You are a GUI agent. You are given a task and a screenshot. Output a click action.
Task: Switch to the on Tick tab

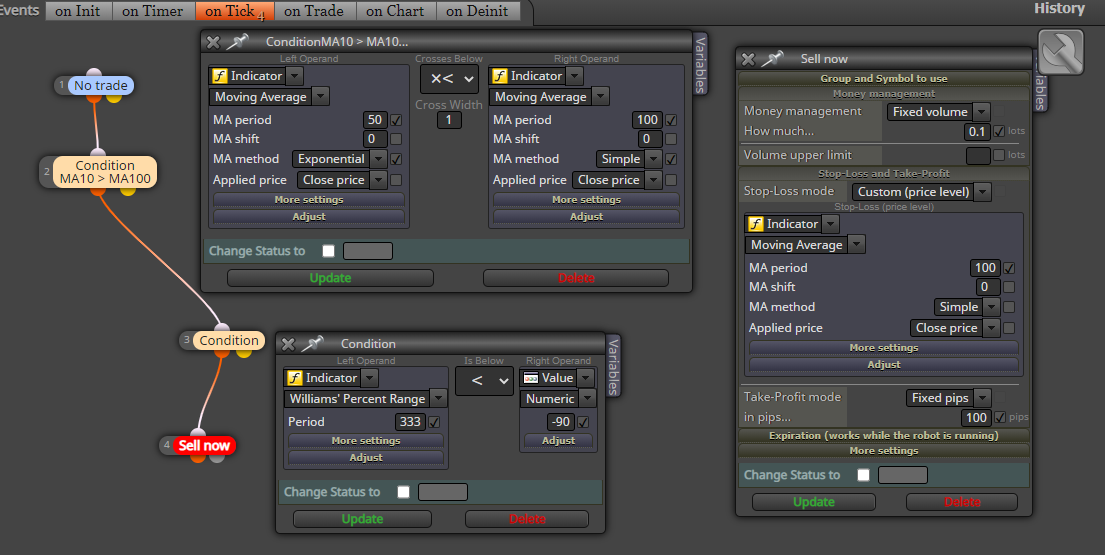[234, 11]
